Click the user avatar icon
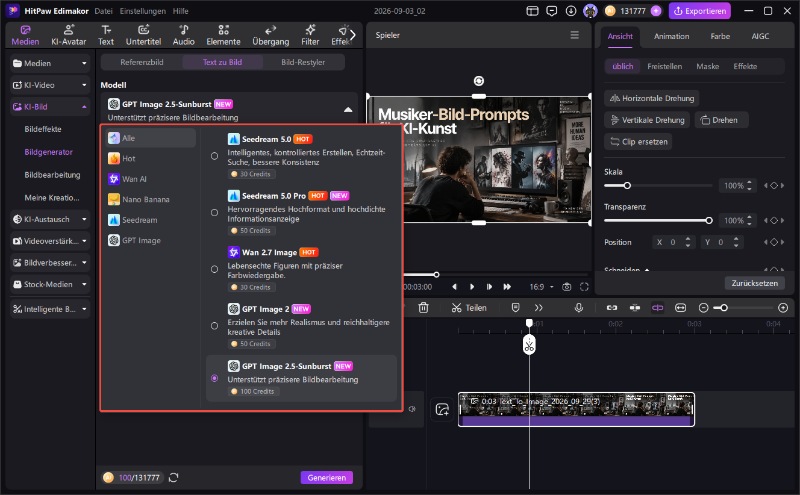This screenshot has height=495, width=800. (x=590, y=11)
